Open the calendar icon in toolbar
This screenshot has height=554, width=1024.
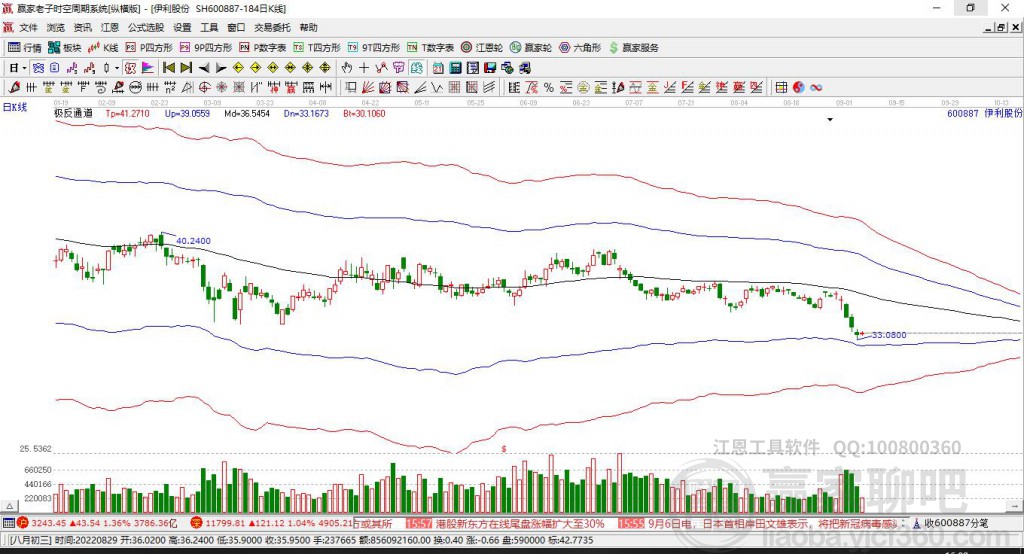438,68
